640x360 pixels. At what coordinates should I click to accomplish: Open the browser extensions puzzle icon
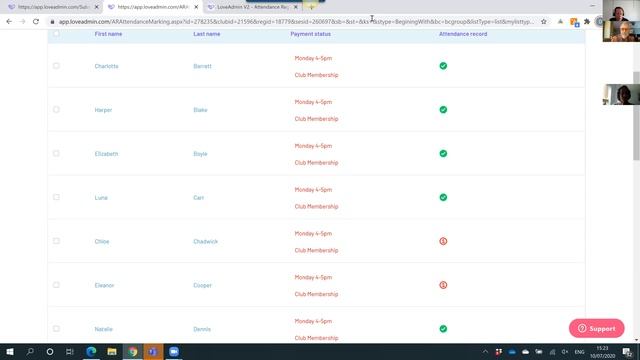point(587,22)
